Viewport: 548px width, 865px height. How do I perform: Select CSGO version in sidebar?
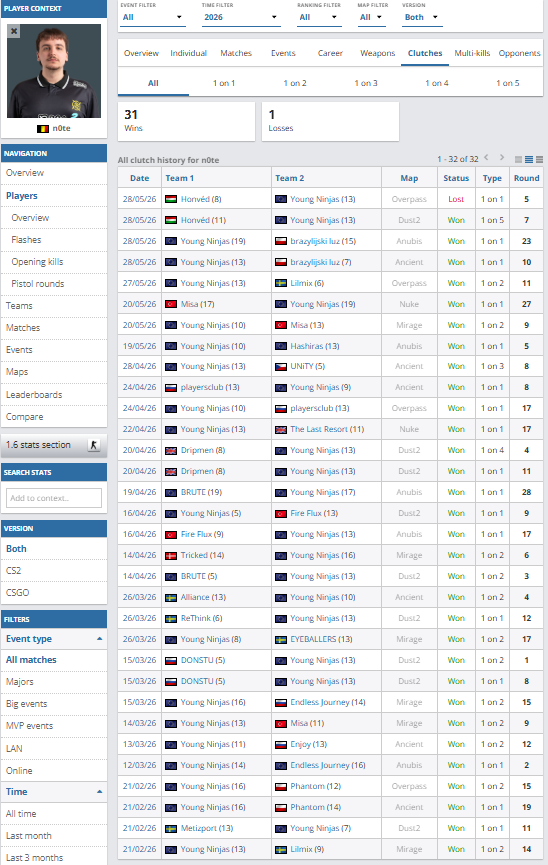[x=54, y=592]
